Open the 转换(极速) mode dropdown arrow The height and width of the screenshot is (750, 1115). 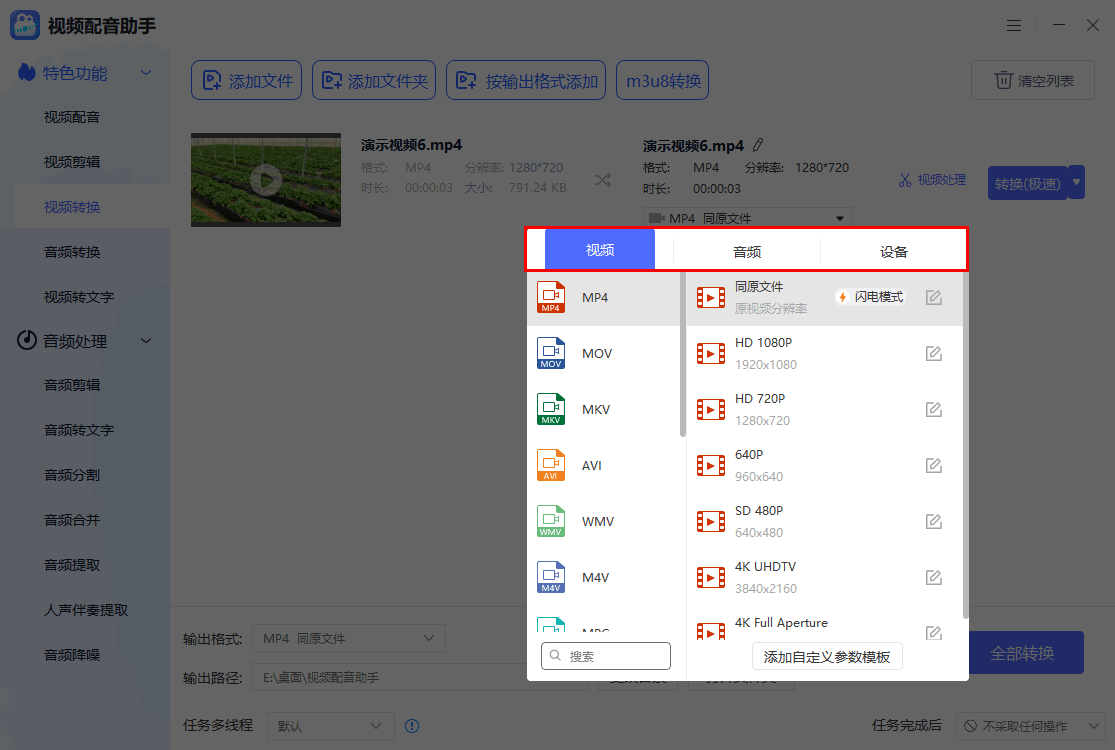pyautogui.click(x=1076, y=183)
